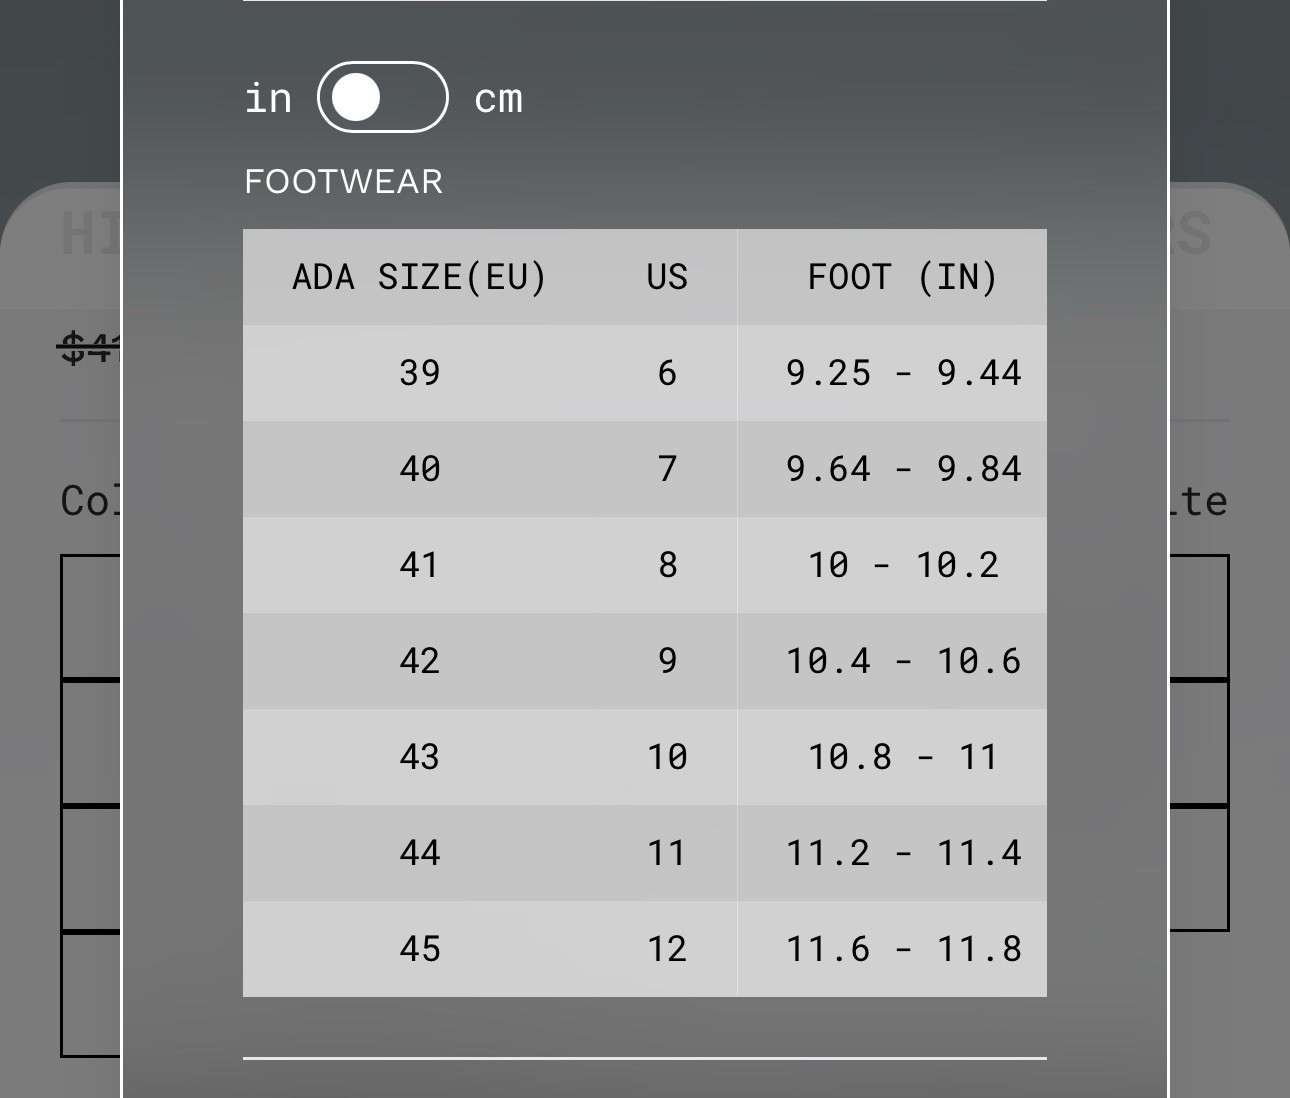Select EU size 43 cell
The image size is (1290, 1098).
[x=420, y=757]
